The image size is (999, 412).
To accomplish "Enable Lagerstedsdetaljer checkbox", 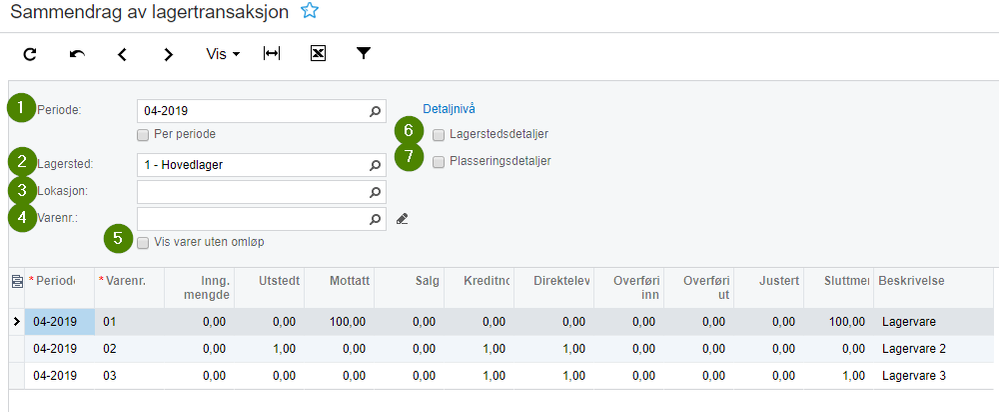I will (438, 135).
